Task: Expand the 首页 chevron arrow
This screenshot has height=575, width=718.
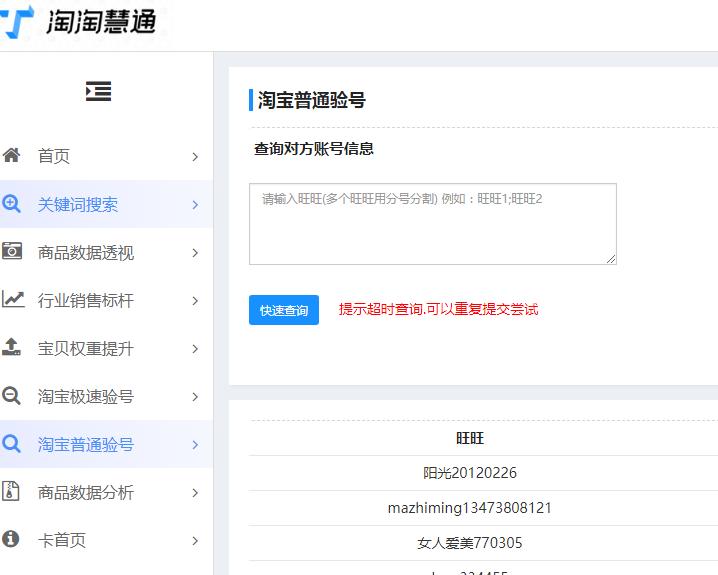Action: coord(195,157)
